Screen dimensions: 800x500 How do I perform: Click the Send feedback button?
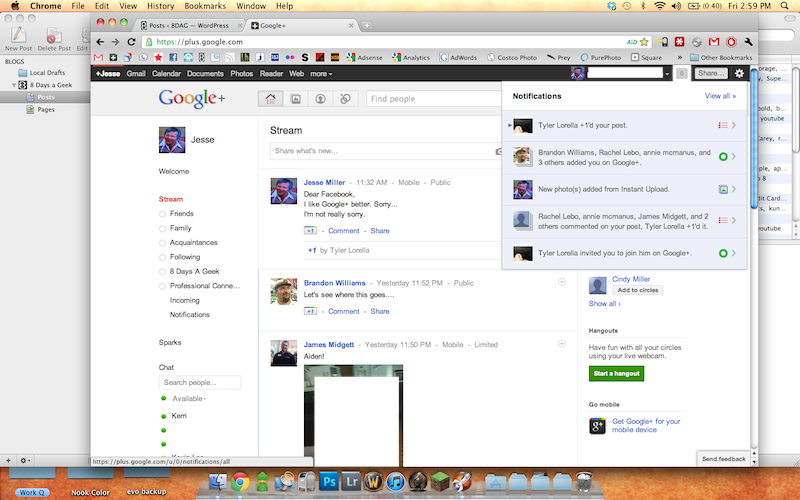pos(723,459)
